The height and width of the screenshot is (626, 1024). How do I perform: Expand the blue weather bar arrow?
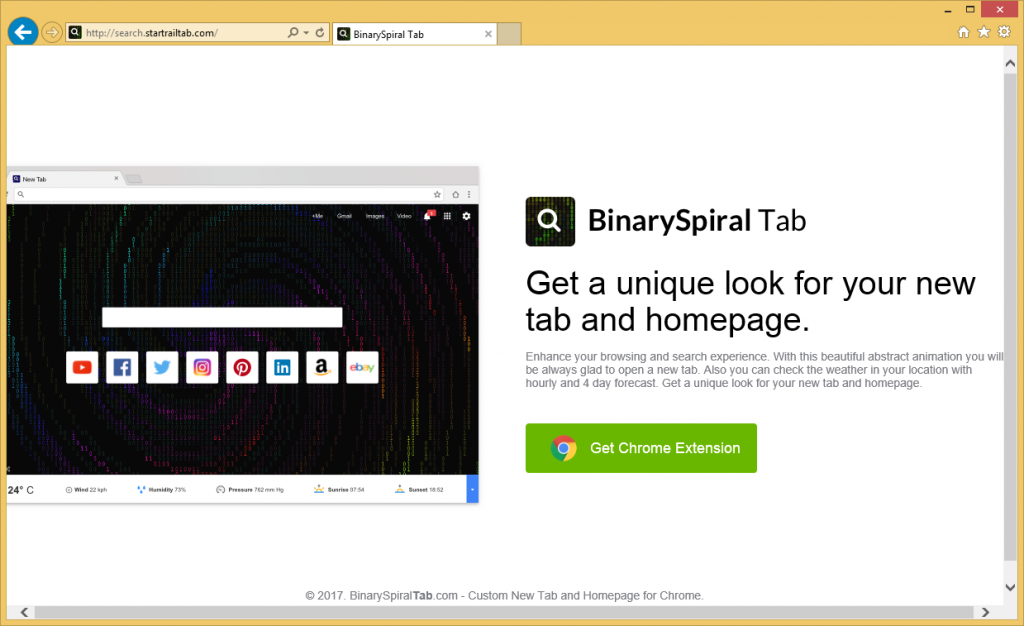(x=472, y=490)
